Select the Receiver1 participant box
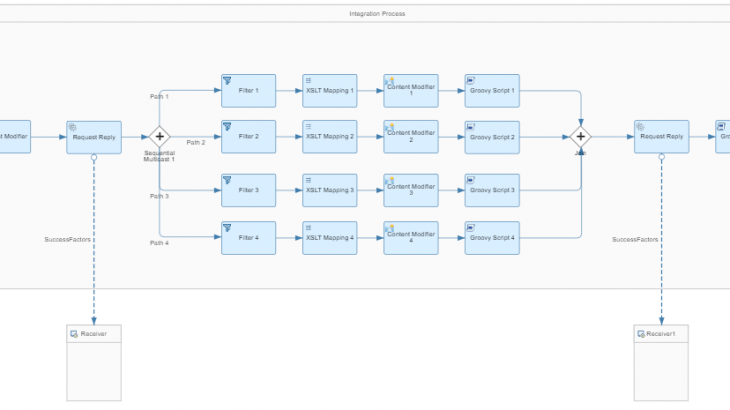730x410 pixels. pyautogui.click(x=661, y=363)
